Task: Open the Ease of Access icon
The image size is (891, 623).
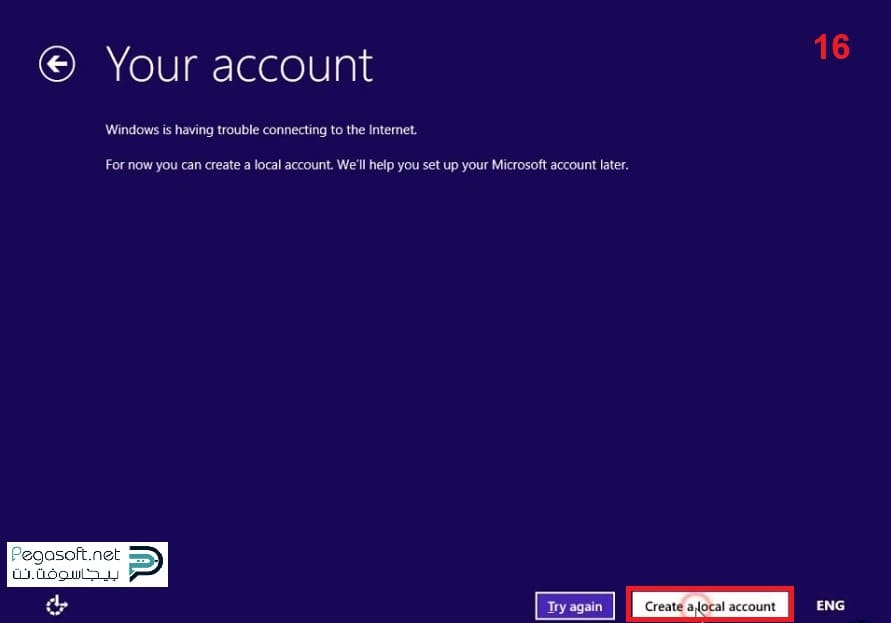Action: (57, 605)
